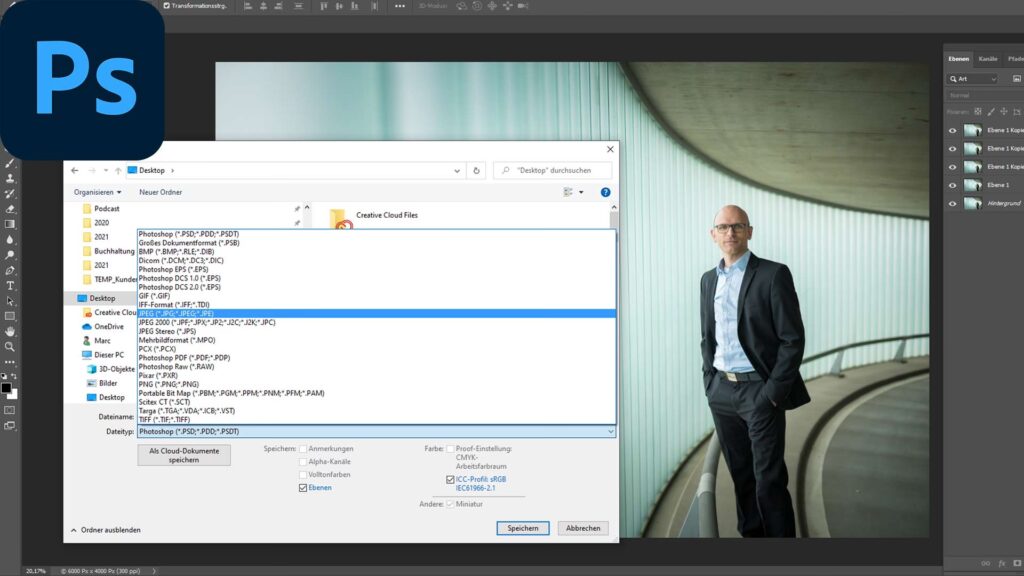The width and height of the screenshot is (1024, 576).
Task: Click the refresh icon beside the address bar
Action: point(477,170)
